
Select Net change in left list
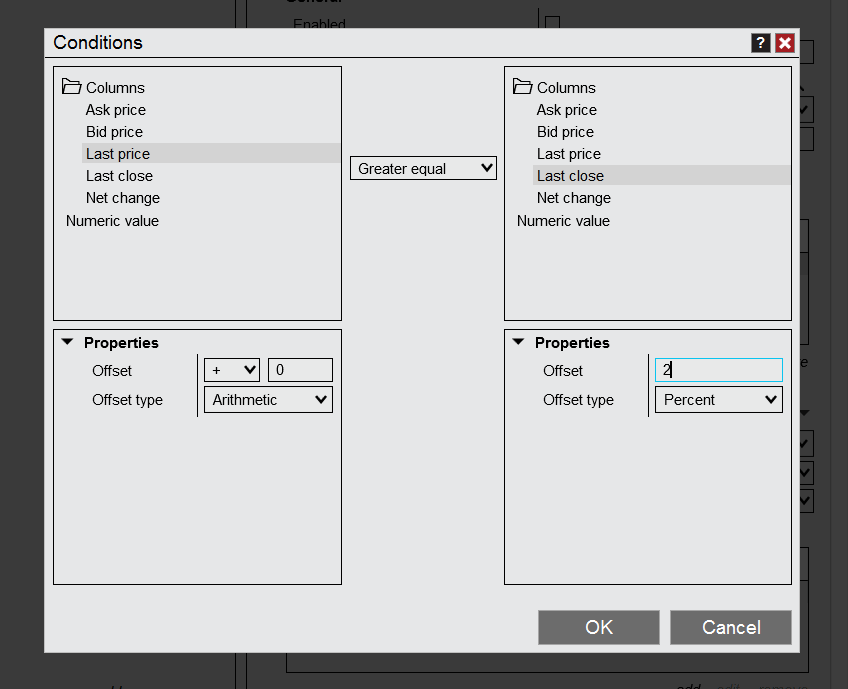coord(123,198)
